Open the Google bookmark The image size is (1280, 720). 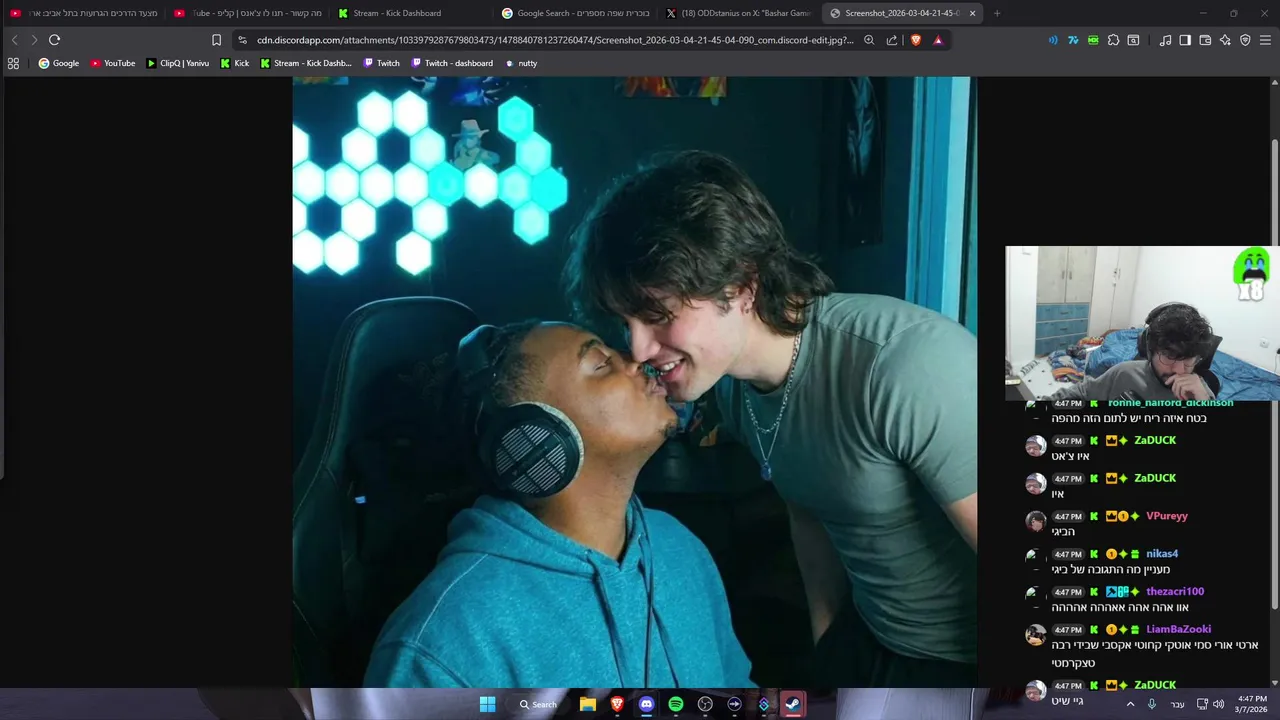59,63
